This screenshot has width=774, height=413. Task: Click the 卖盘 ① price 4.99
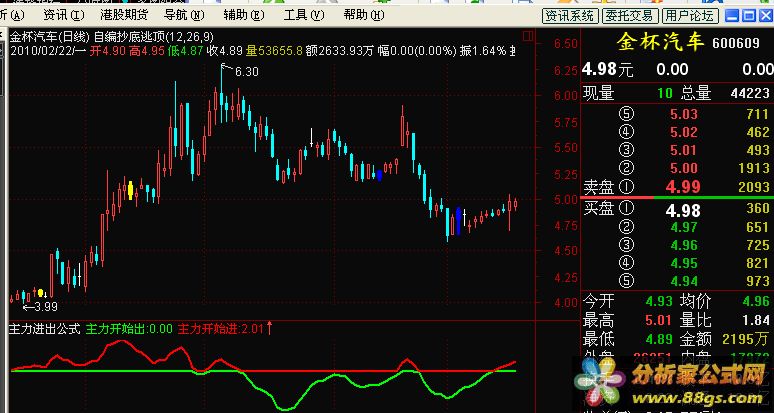coord(683,187)
